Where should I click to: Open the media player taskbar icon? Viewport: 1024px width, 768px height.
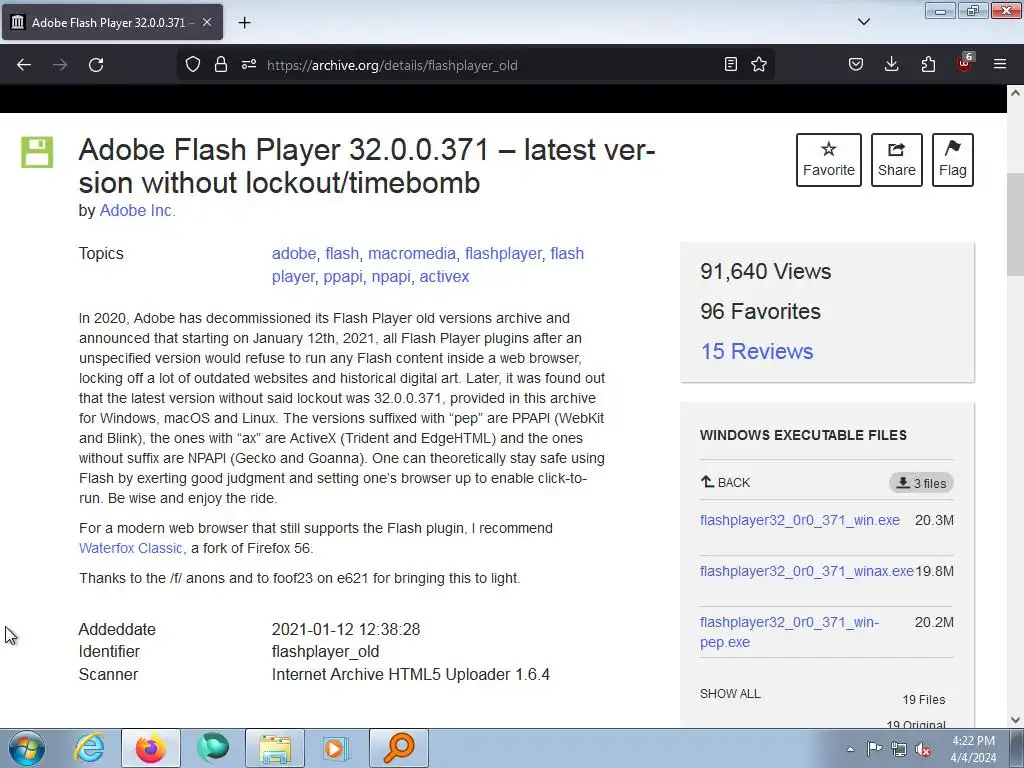click(x=337, y=748)
